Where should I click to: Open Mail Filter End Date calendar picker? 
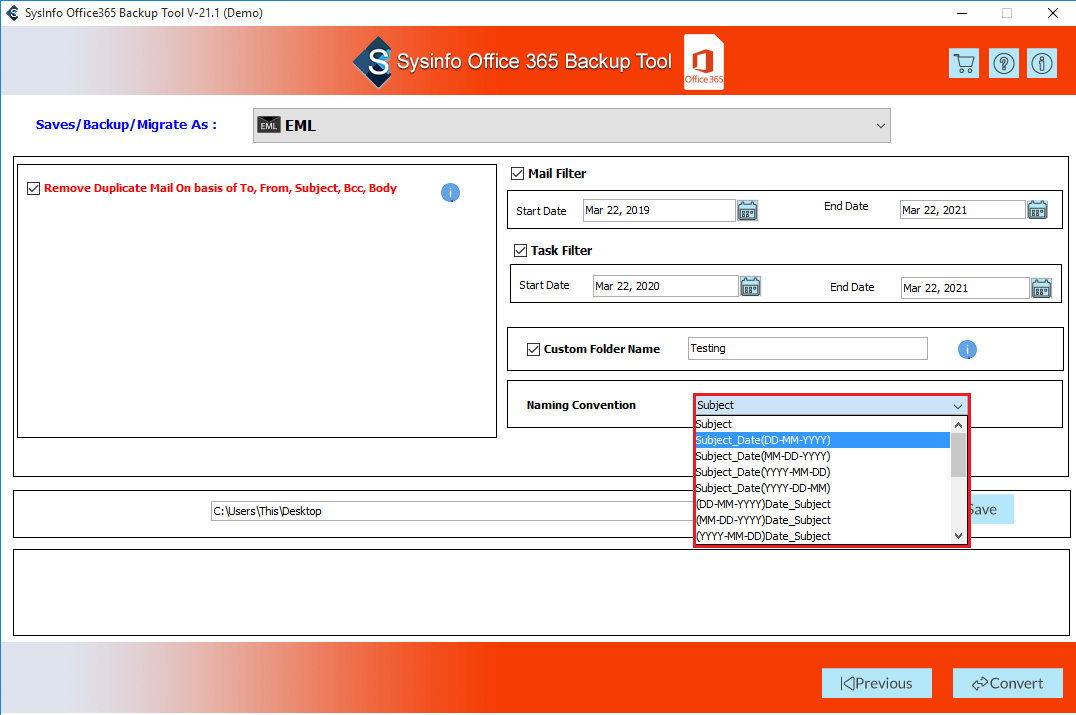(1037, 210)
